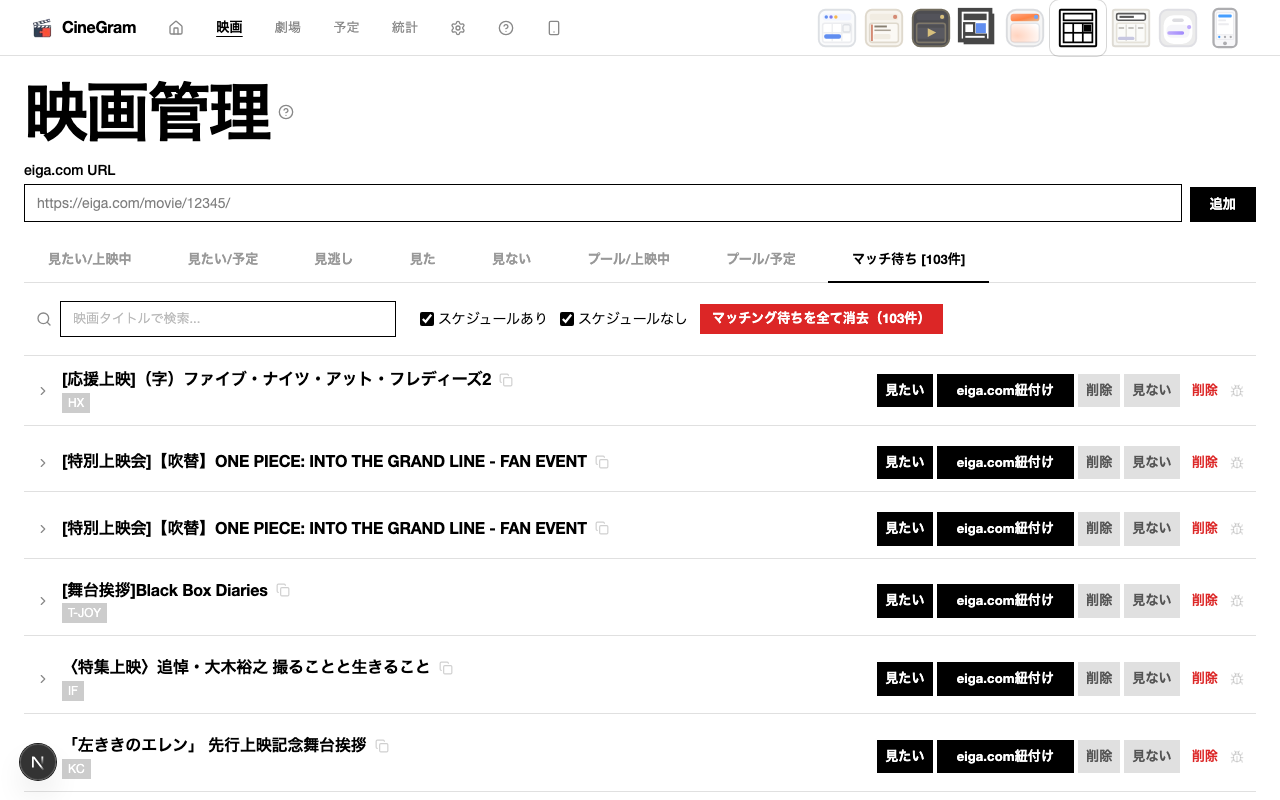Screen dimensions: 1280x800
Task: Uncheck the スケジュールなし checkbox
Action: [x=567, y=319]
